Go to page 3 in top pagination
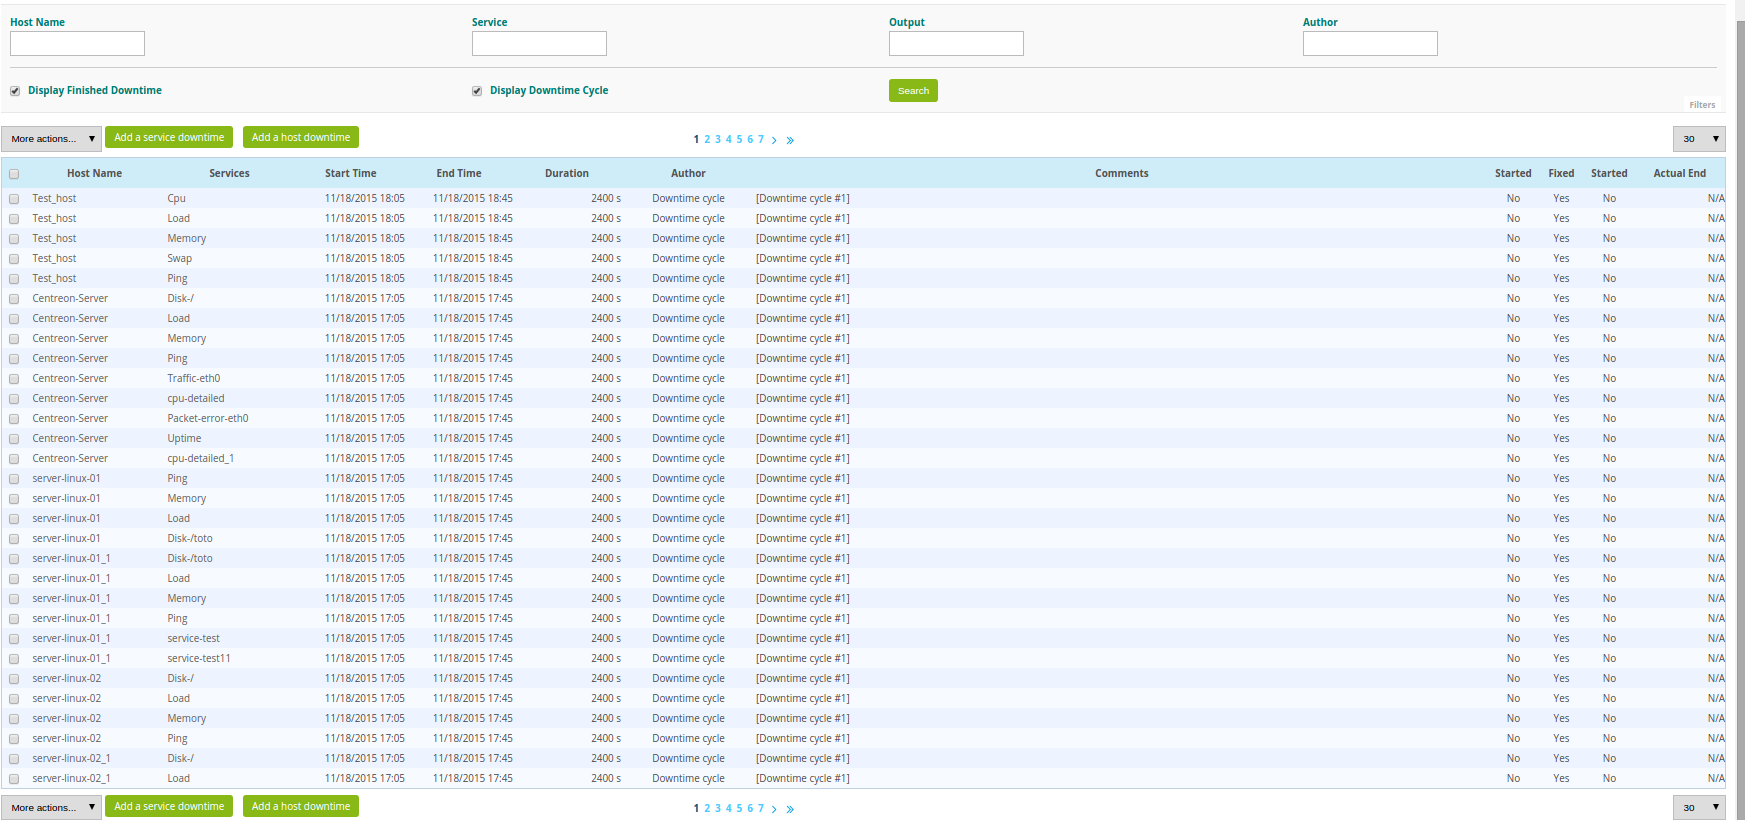This screenshot has width=1745, height=820. coord(718,140)
